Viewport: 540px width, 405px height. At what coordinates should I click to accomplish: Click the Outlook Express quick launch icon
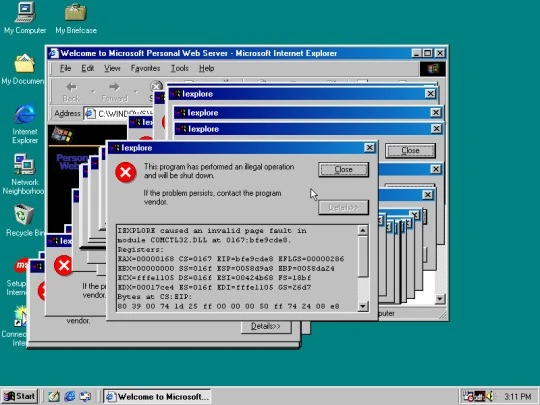85,396
